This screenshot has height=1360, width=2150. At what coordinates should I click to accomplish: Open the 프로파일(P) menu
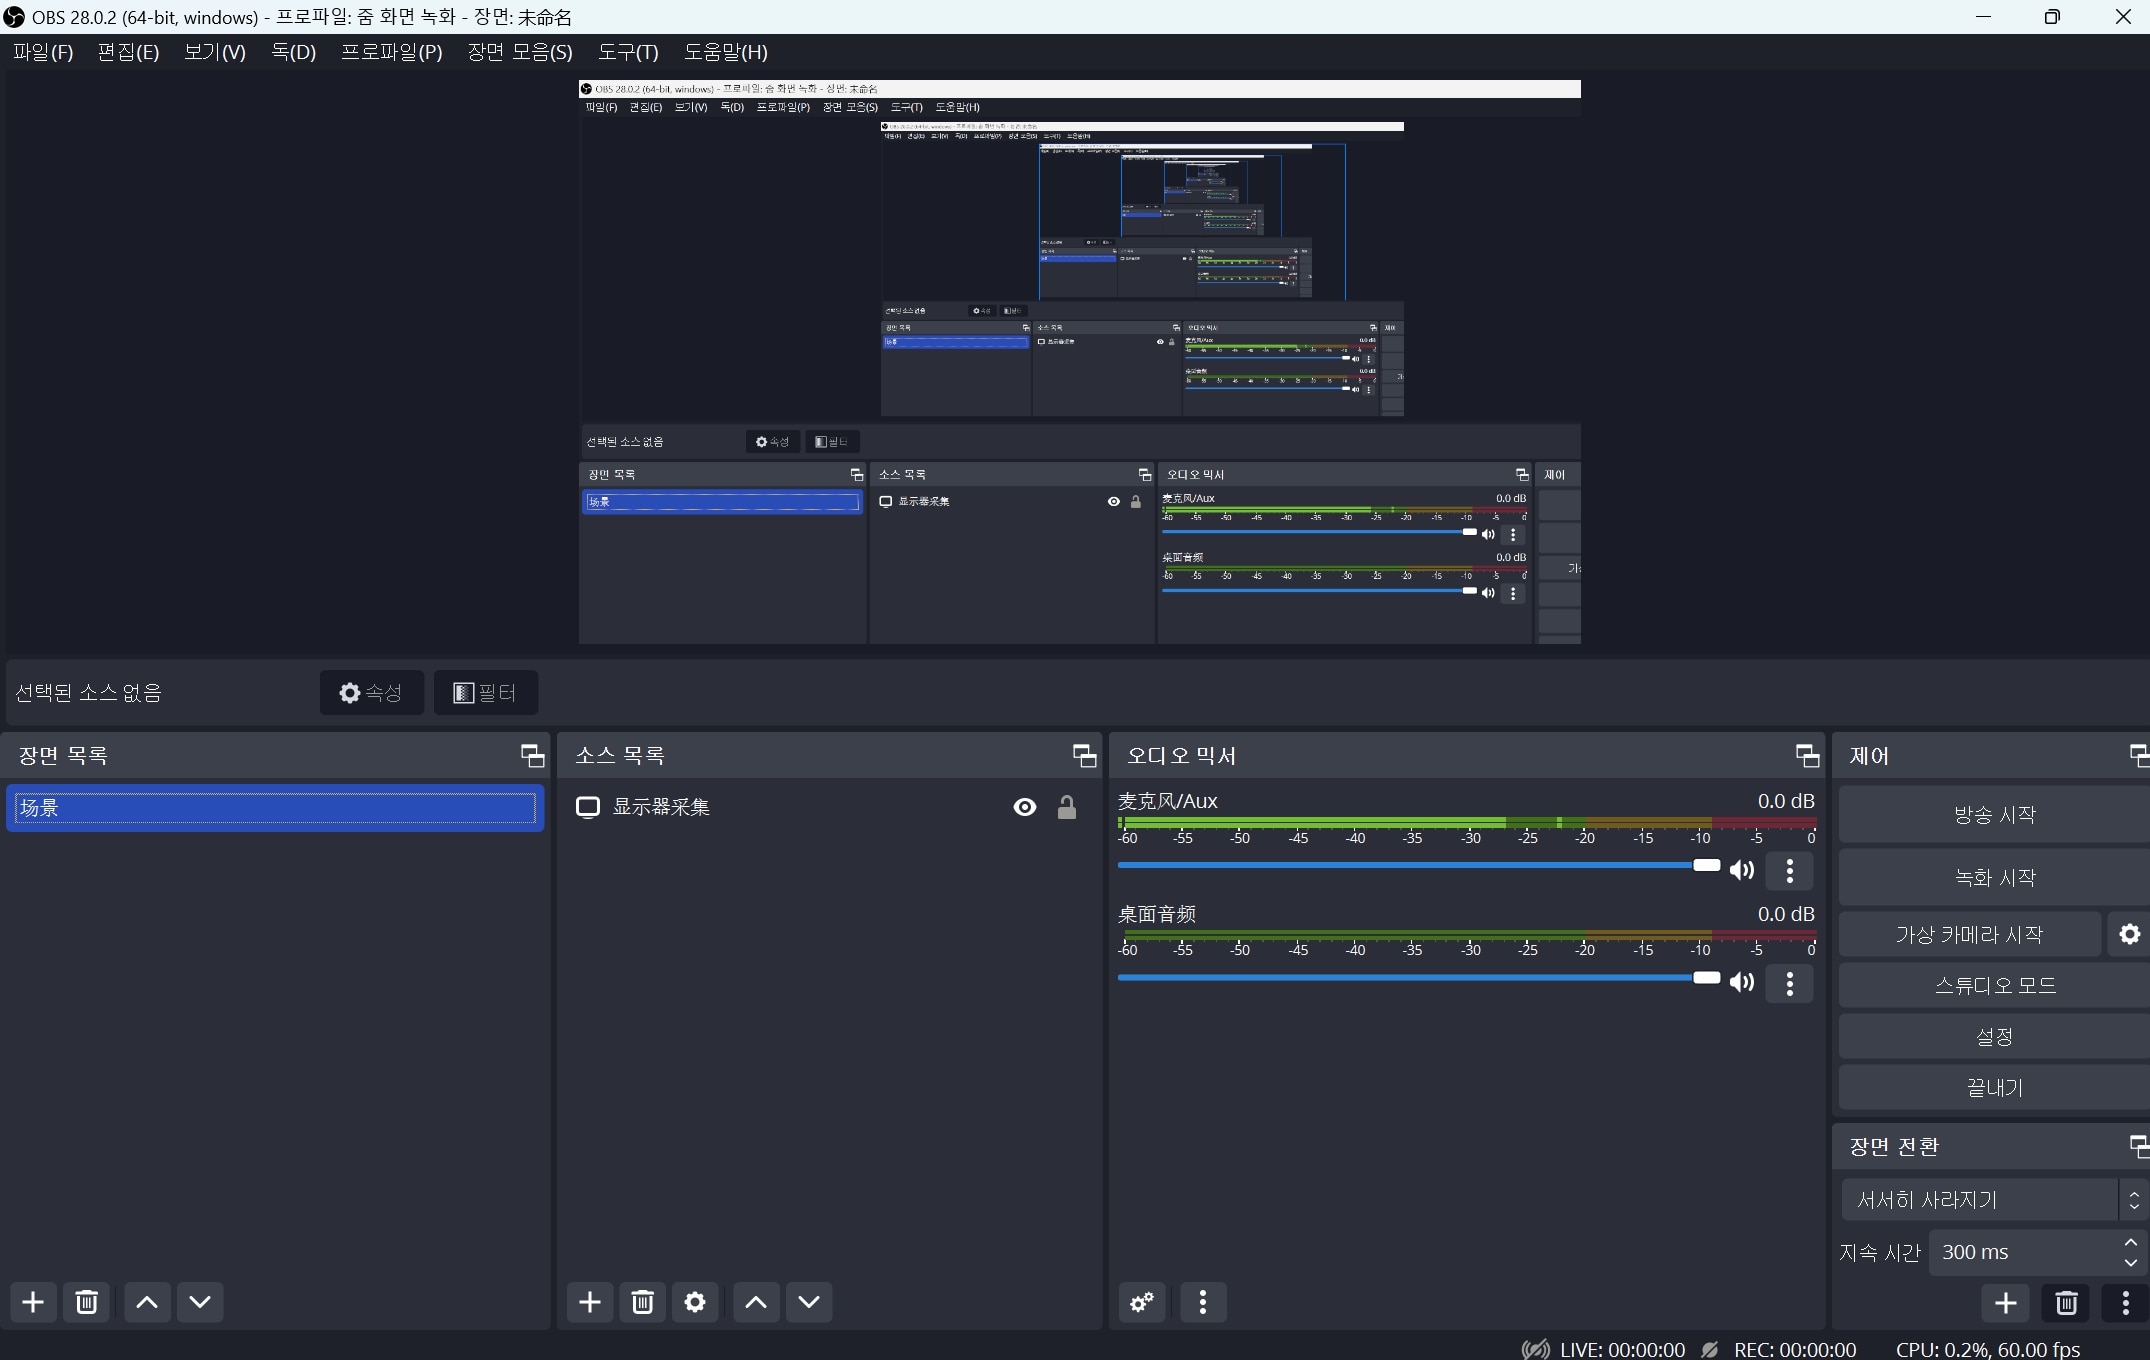(392, 52)
